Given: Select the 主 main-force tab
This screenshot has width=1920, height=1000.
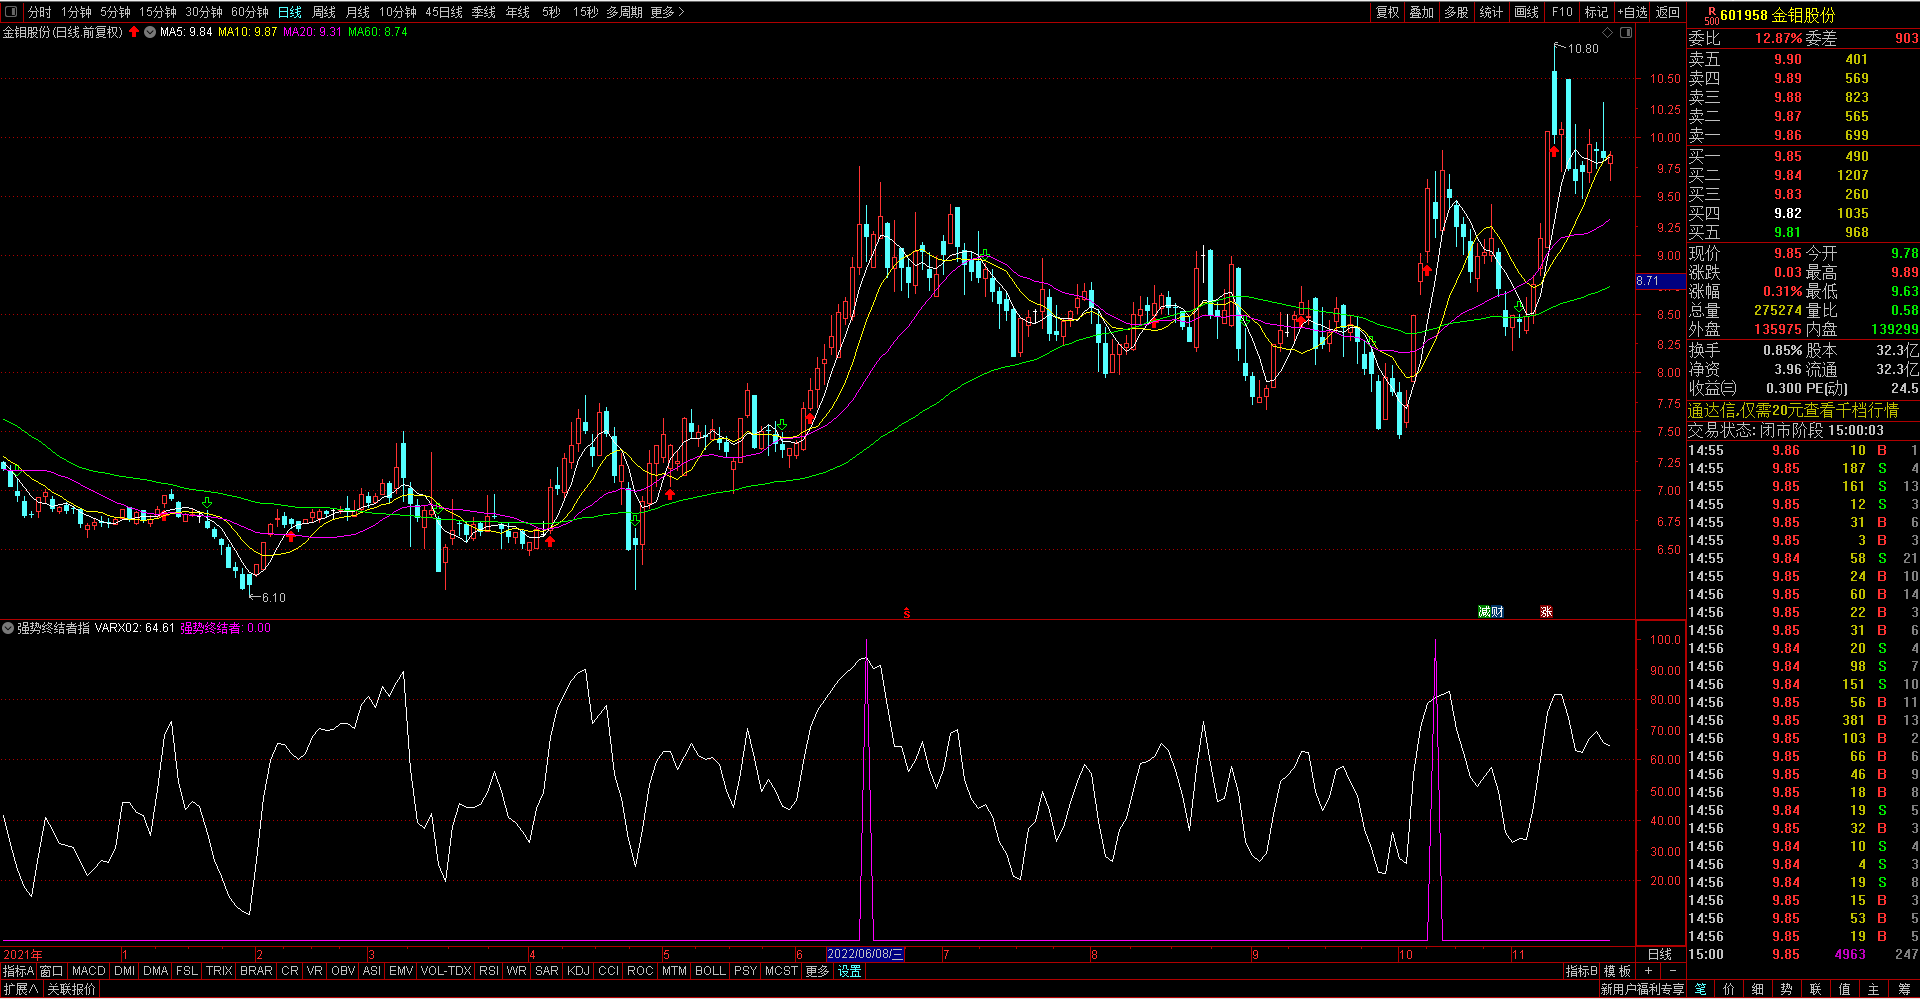Looking at the screenshot, I should [x=1874, y=989].
